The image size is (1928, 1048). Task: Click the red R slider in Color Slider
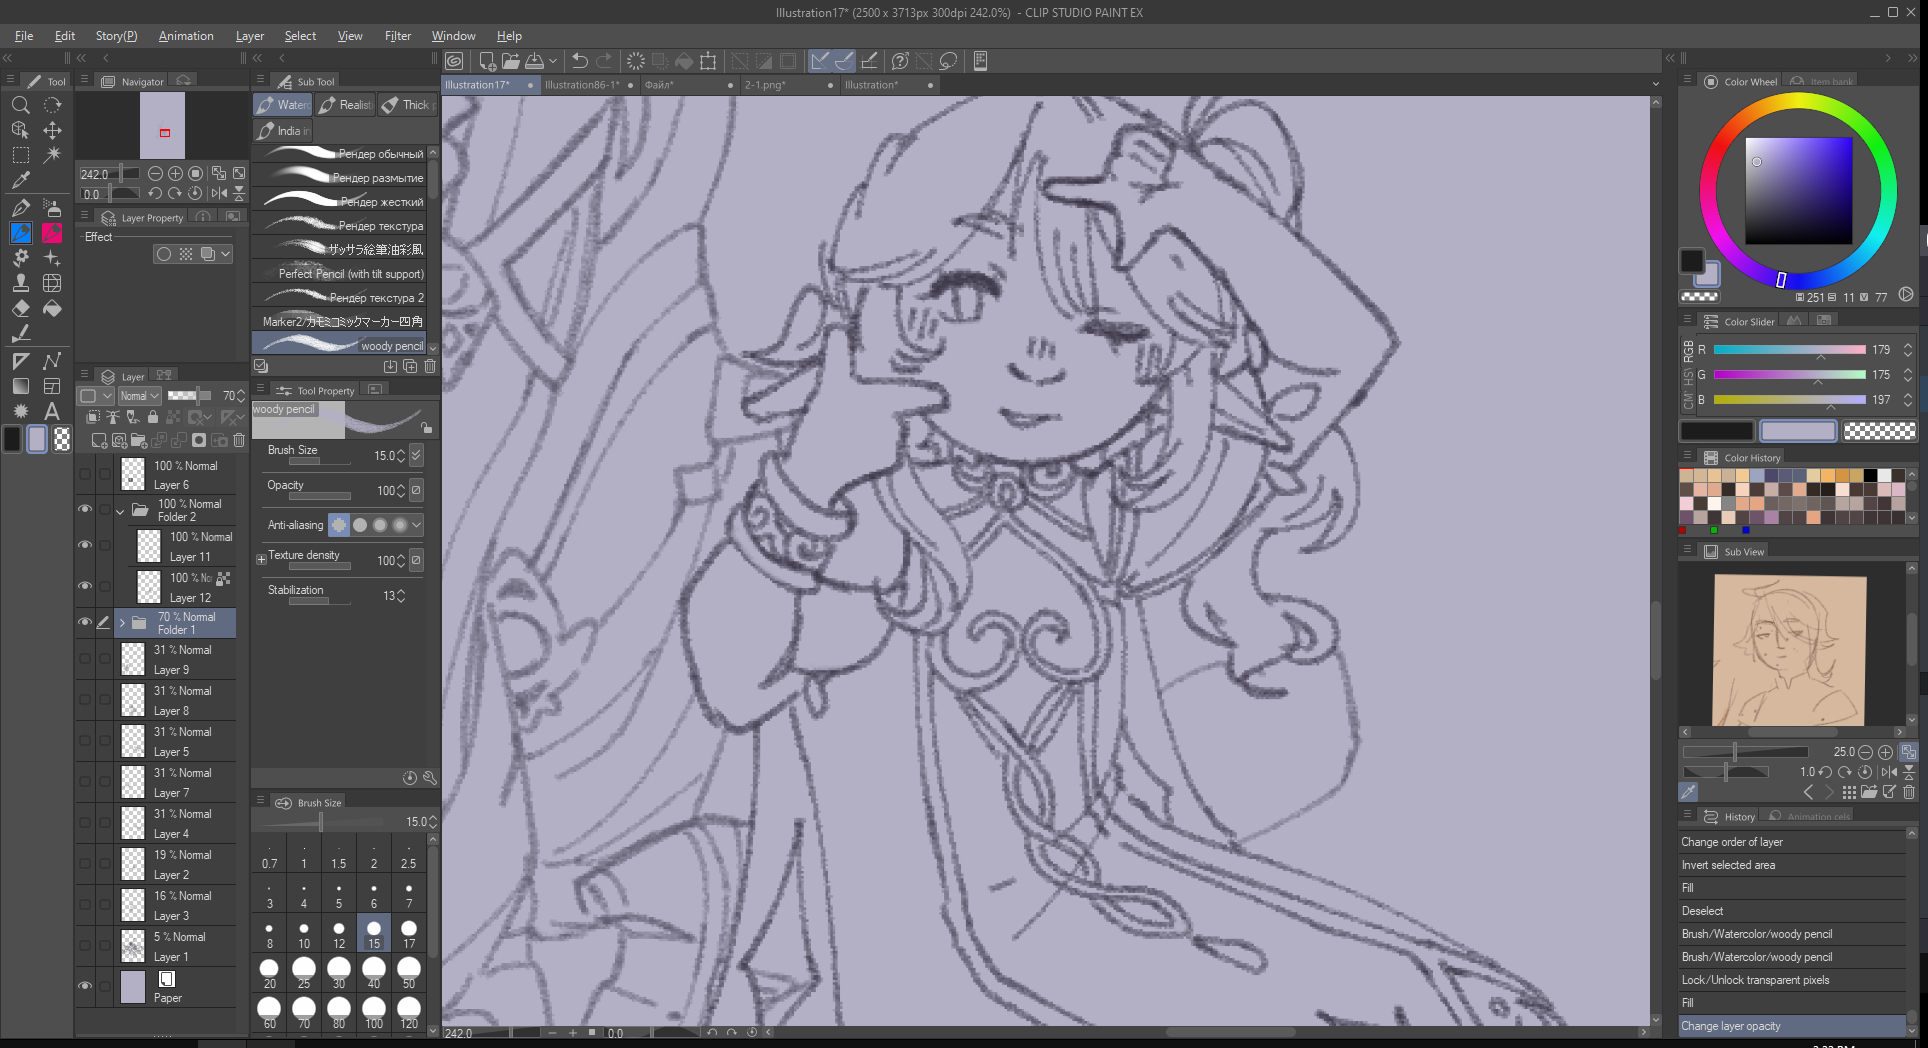pyautogui.click(x=1789, y=350)
